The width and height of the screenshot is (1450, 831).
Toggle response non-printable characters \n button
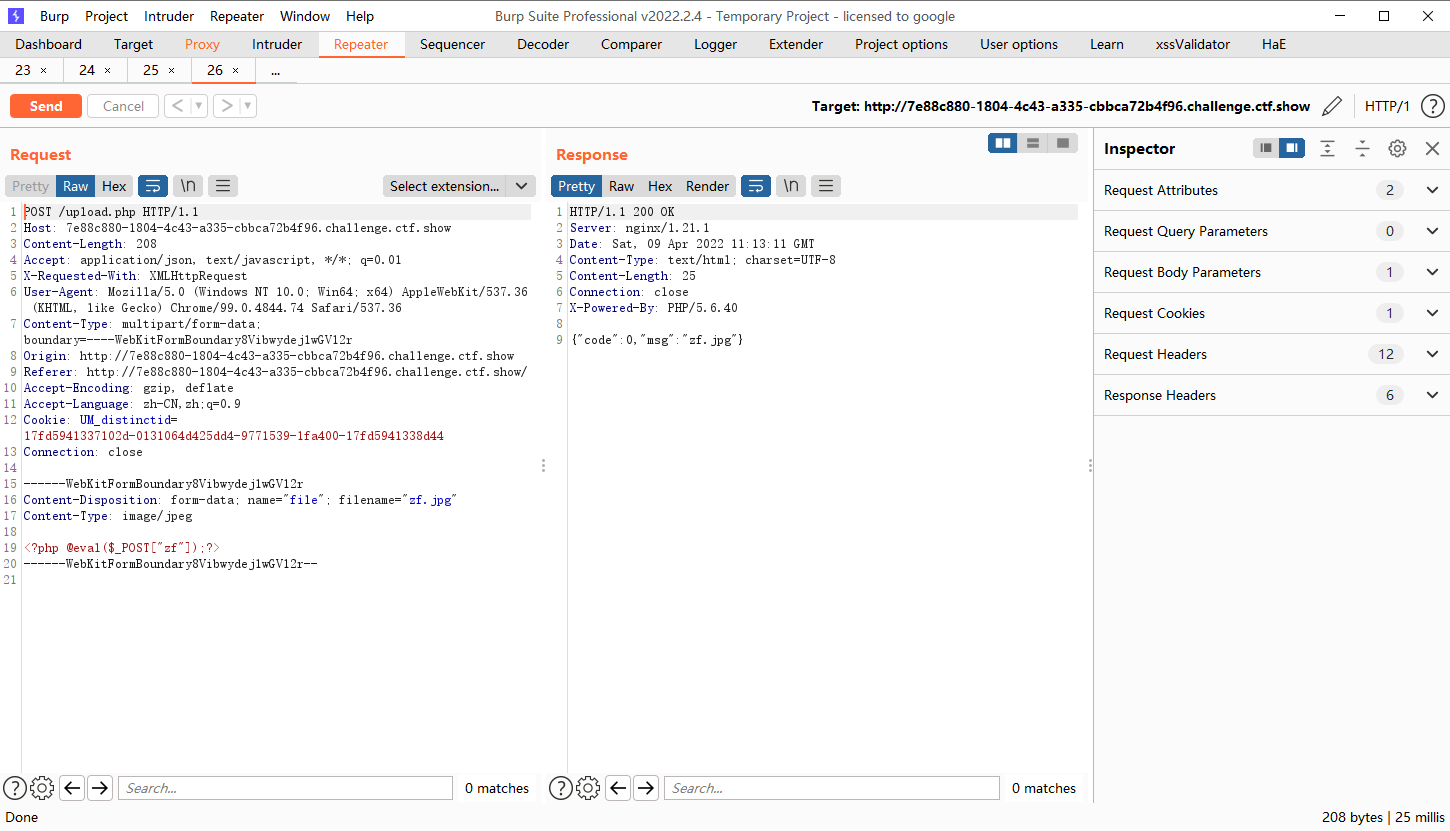(x=791, y=186)
